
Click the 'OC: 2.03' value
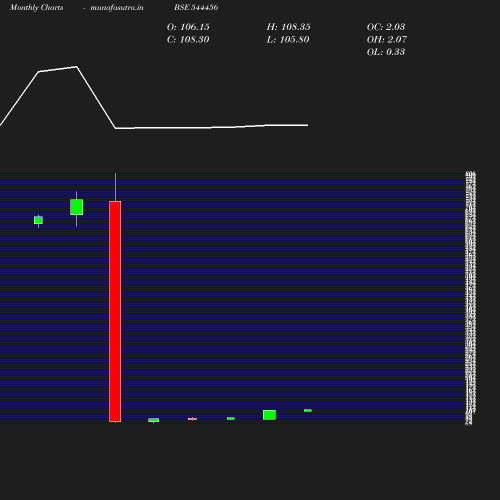point(386,27)
